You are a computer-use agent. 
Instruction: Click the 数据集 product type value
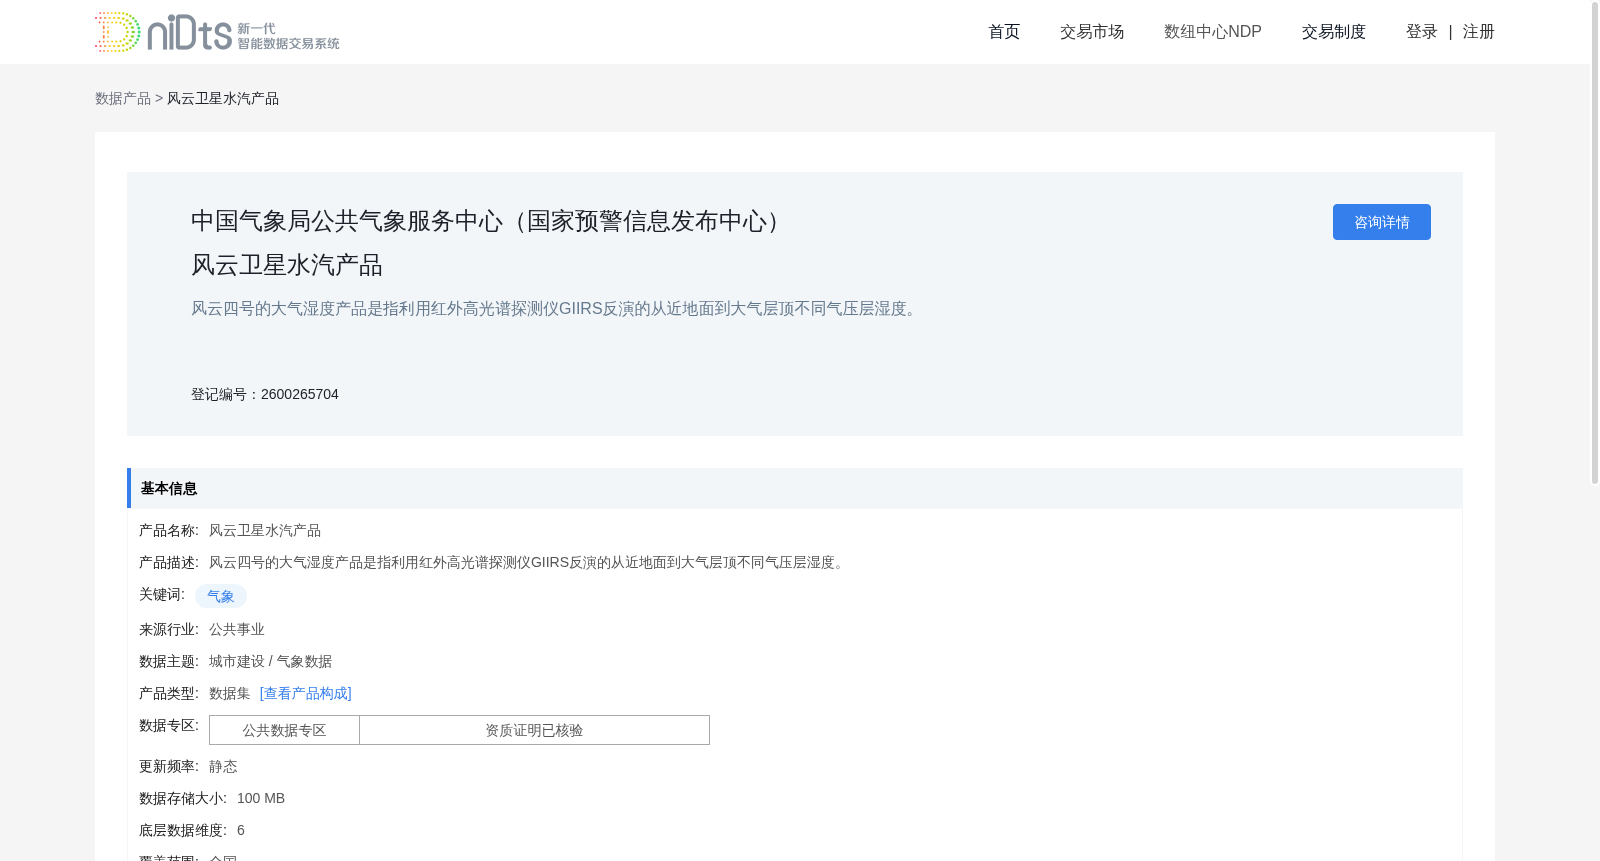click(x=230, y=693)
